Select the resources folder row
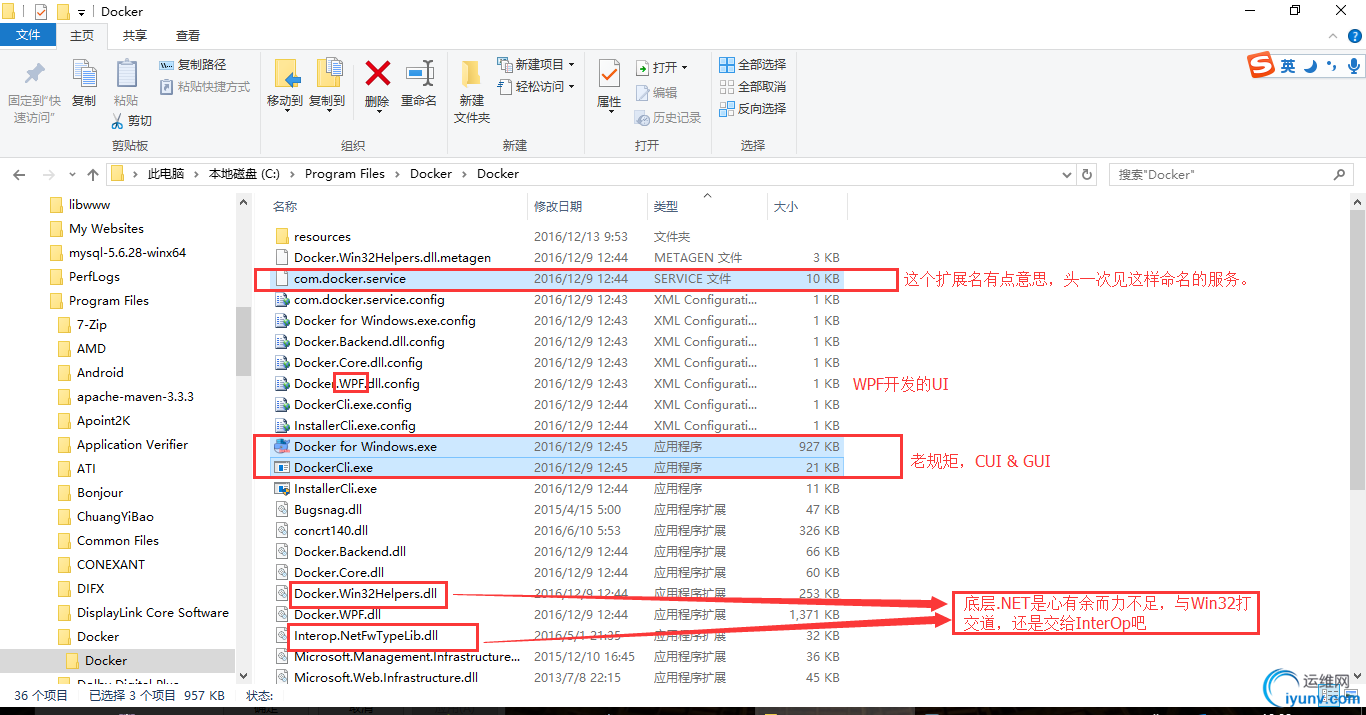 557,237
